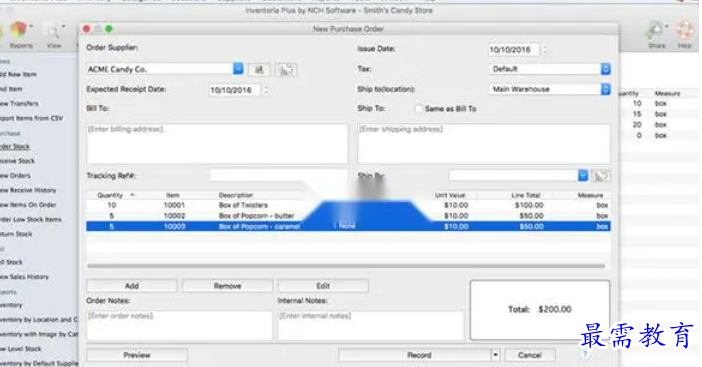
Task: Click the icon button next to the Ship By dropdown
Action: pyautogui.click(x=601, y=176)
